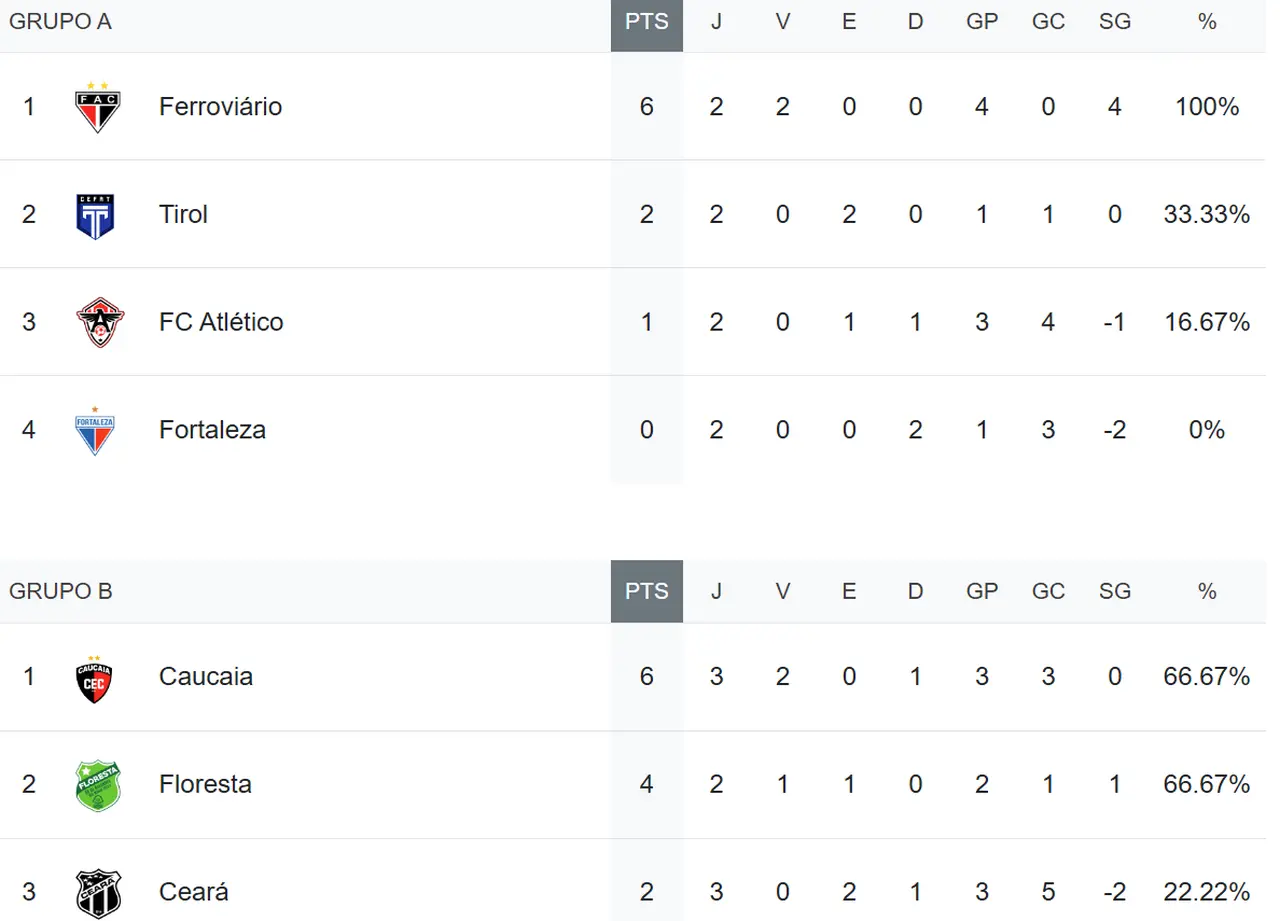Sort Grupo B by PTS column

point(646,591)
